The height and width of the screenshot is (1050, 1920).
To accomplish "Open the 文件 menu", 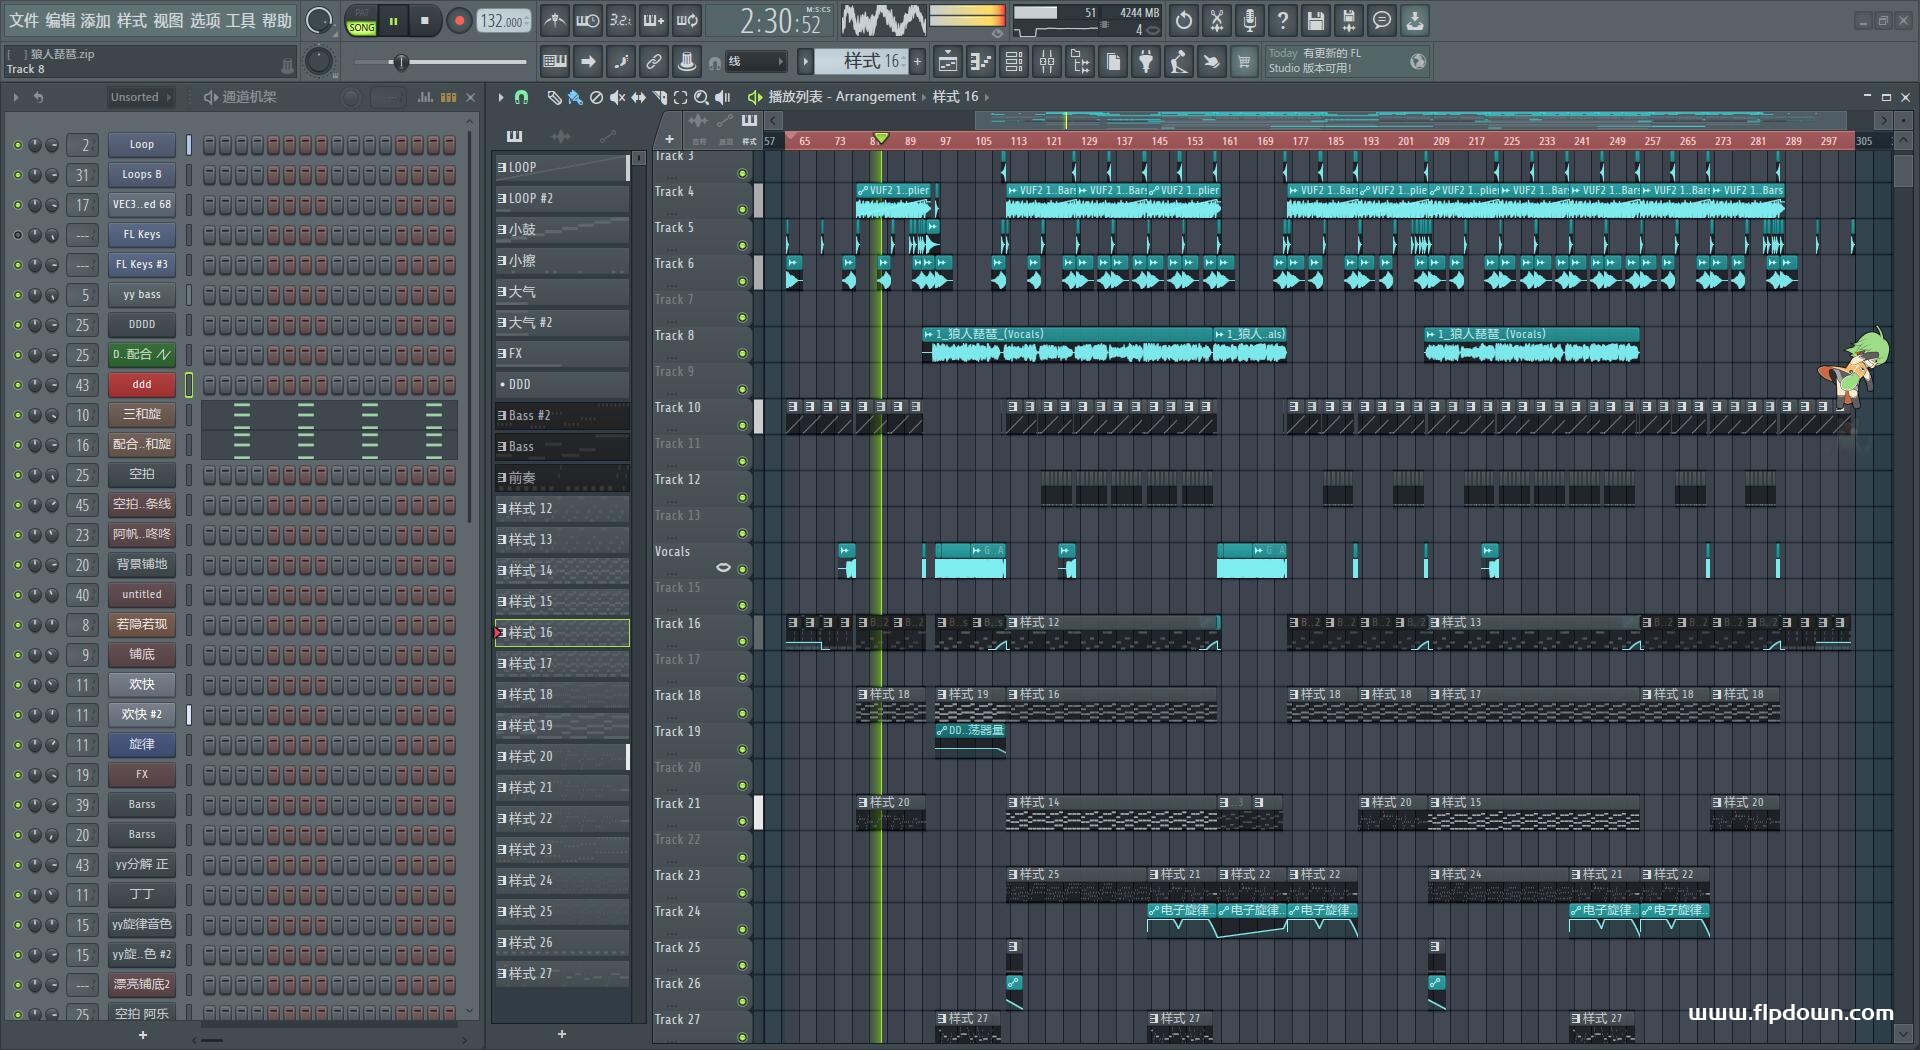I will point(24,20).
